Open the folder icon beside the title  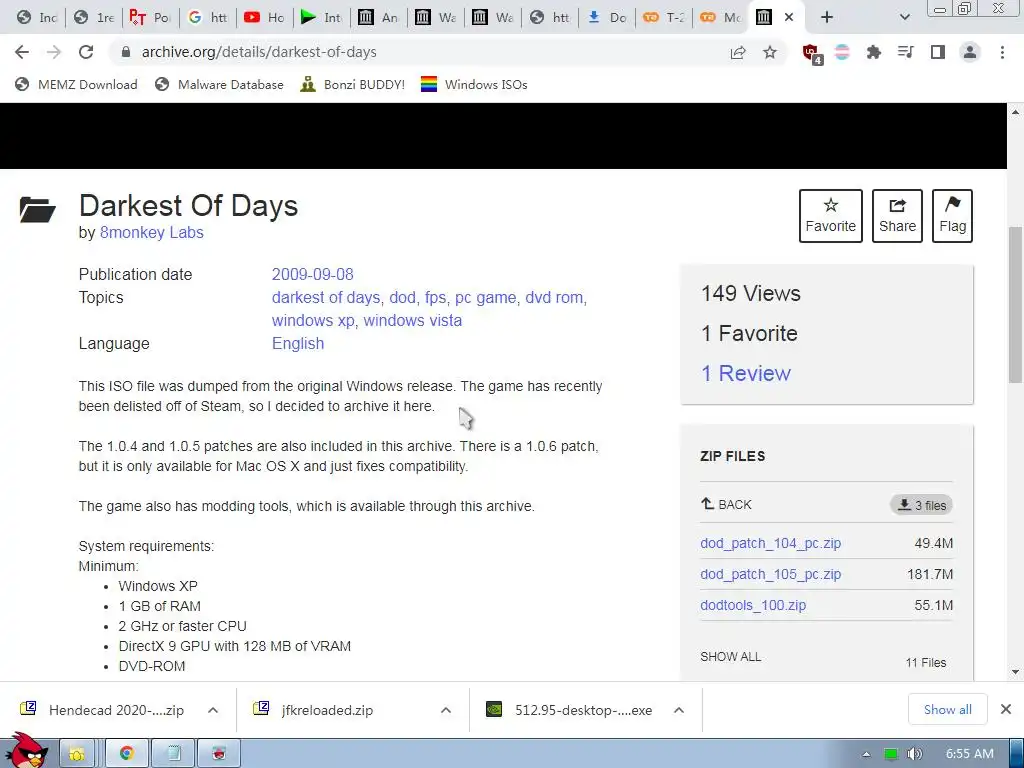coord(37,210)
